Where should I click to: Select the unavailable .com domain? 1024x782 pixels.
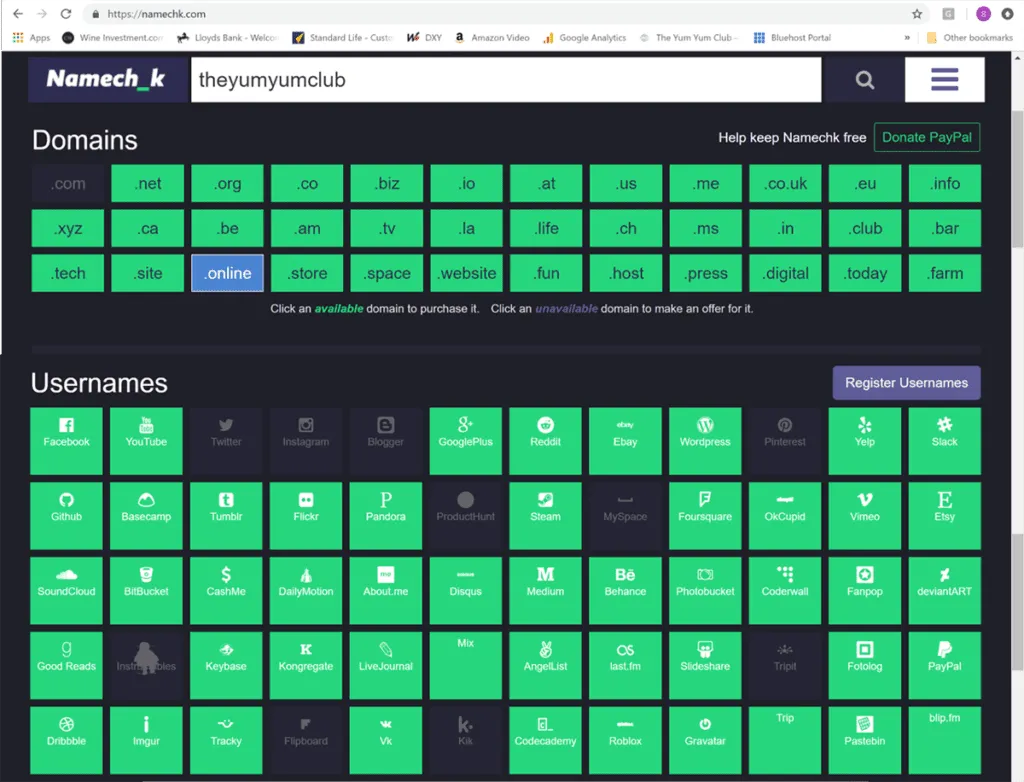coord(68,184)
